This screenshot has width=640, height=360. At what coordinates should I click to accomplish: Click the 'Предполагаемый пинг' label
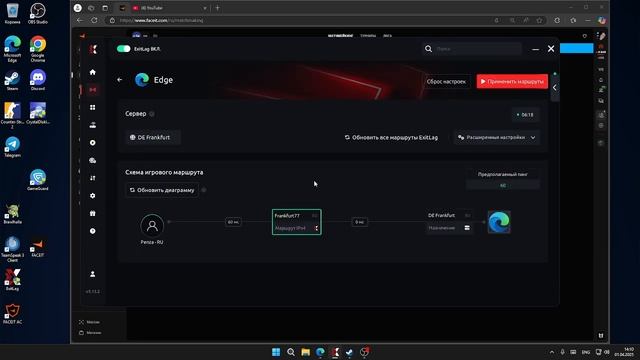(x=502, y=174)
